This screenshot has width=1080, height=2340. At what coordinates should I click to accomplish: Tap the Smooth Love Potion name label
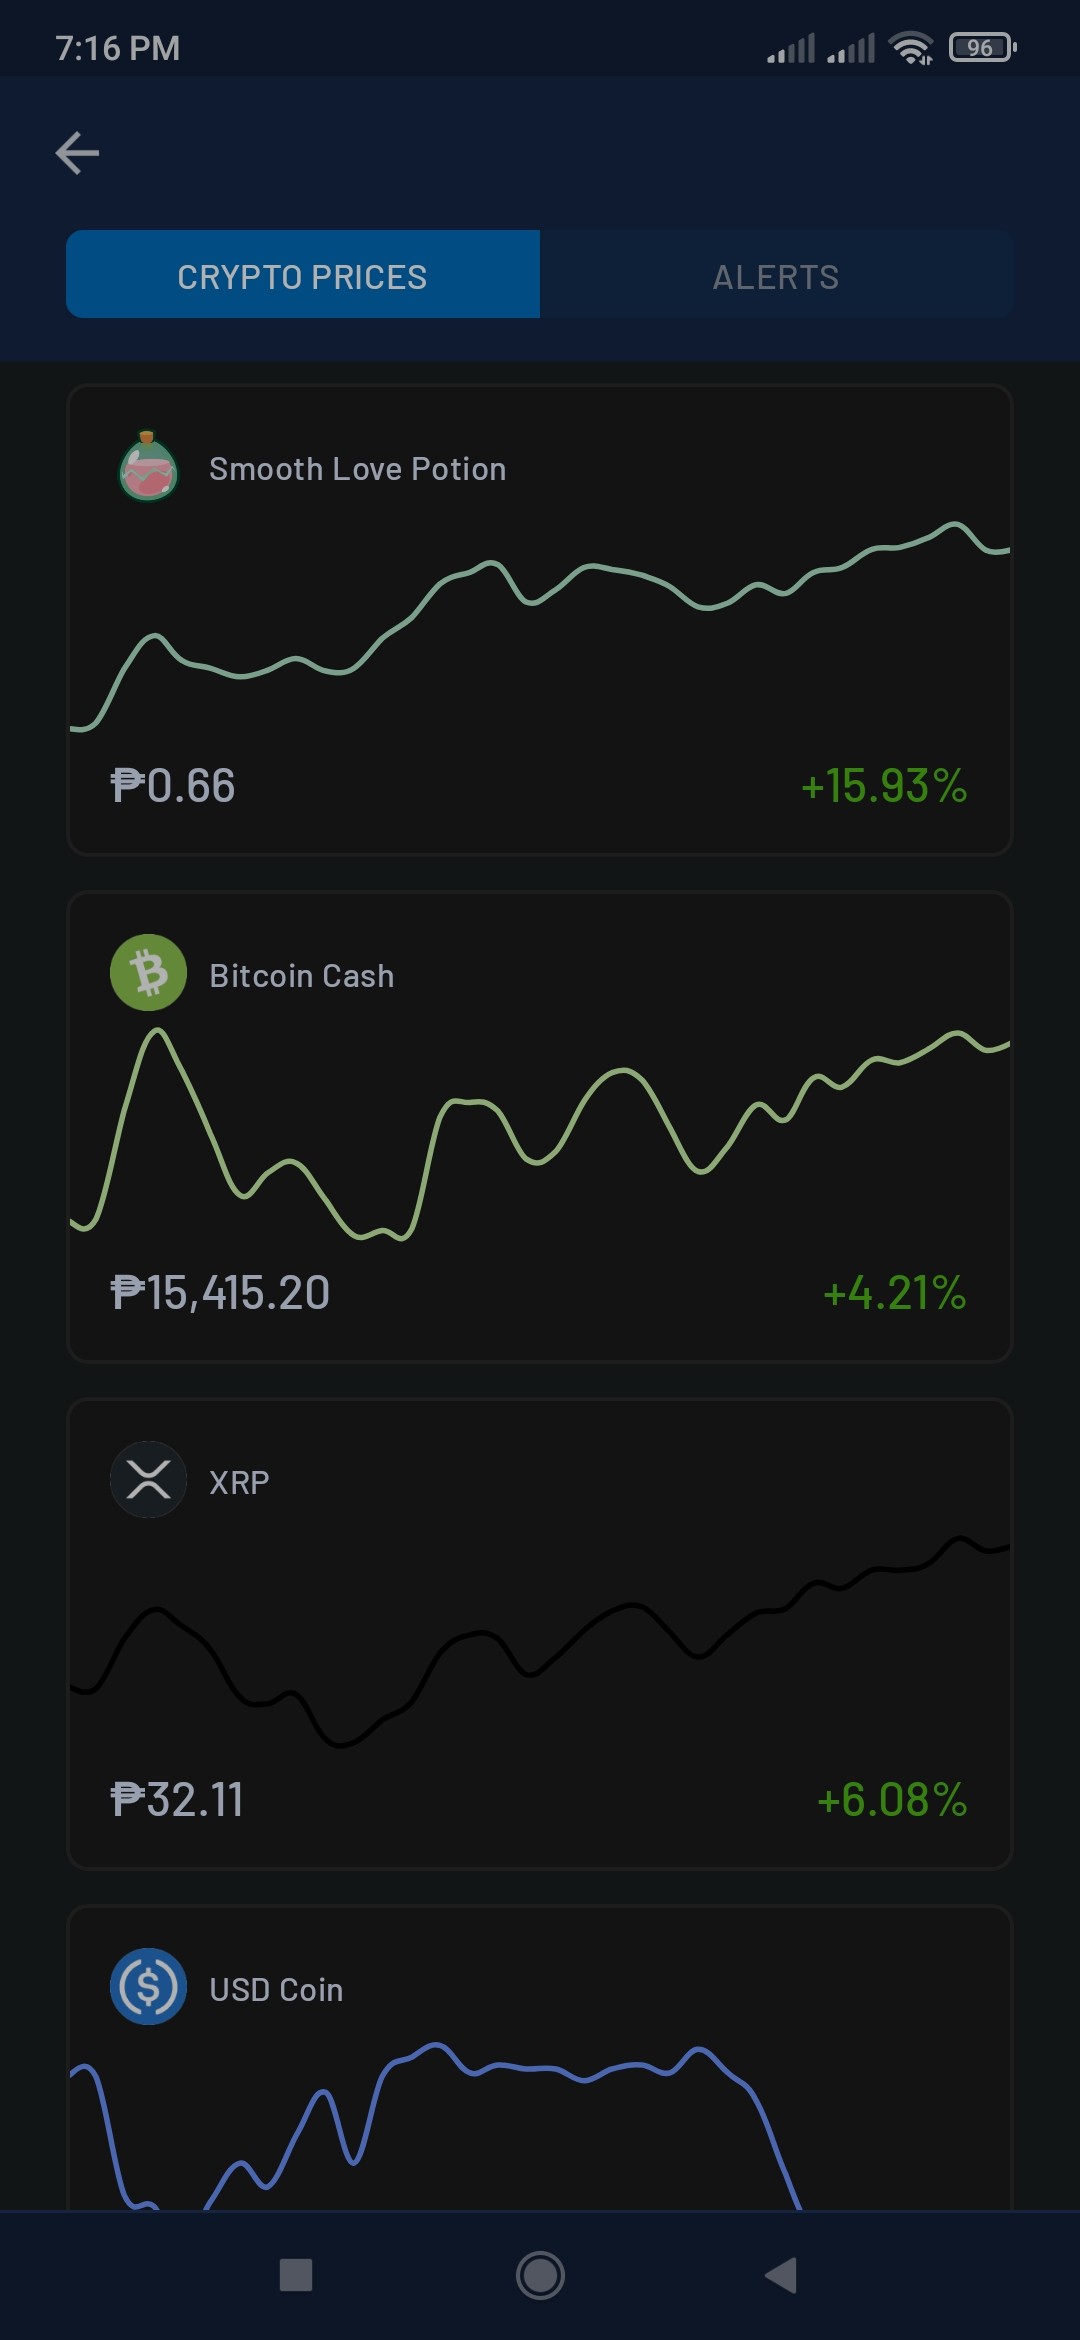pos(358,469)
